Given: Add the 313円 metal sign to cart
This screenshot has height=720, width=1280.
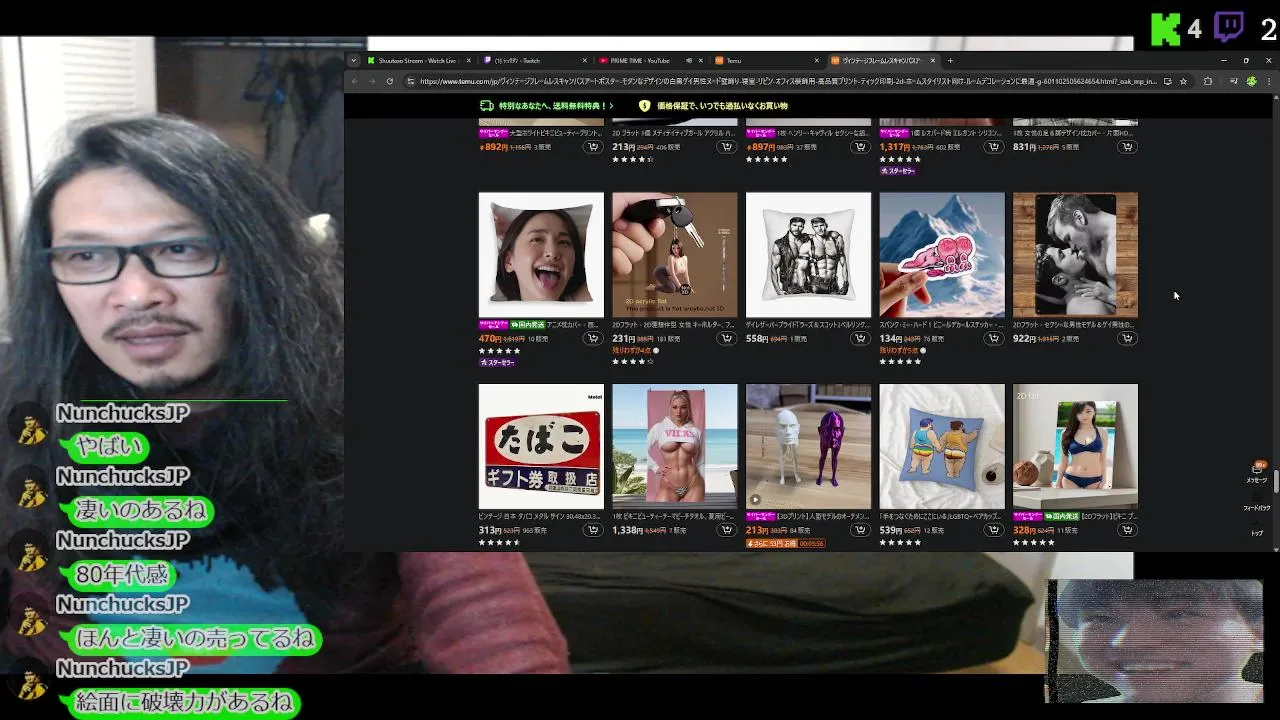Looking at the screenshot, I should pyautogui.click(x=593, y=531).
